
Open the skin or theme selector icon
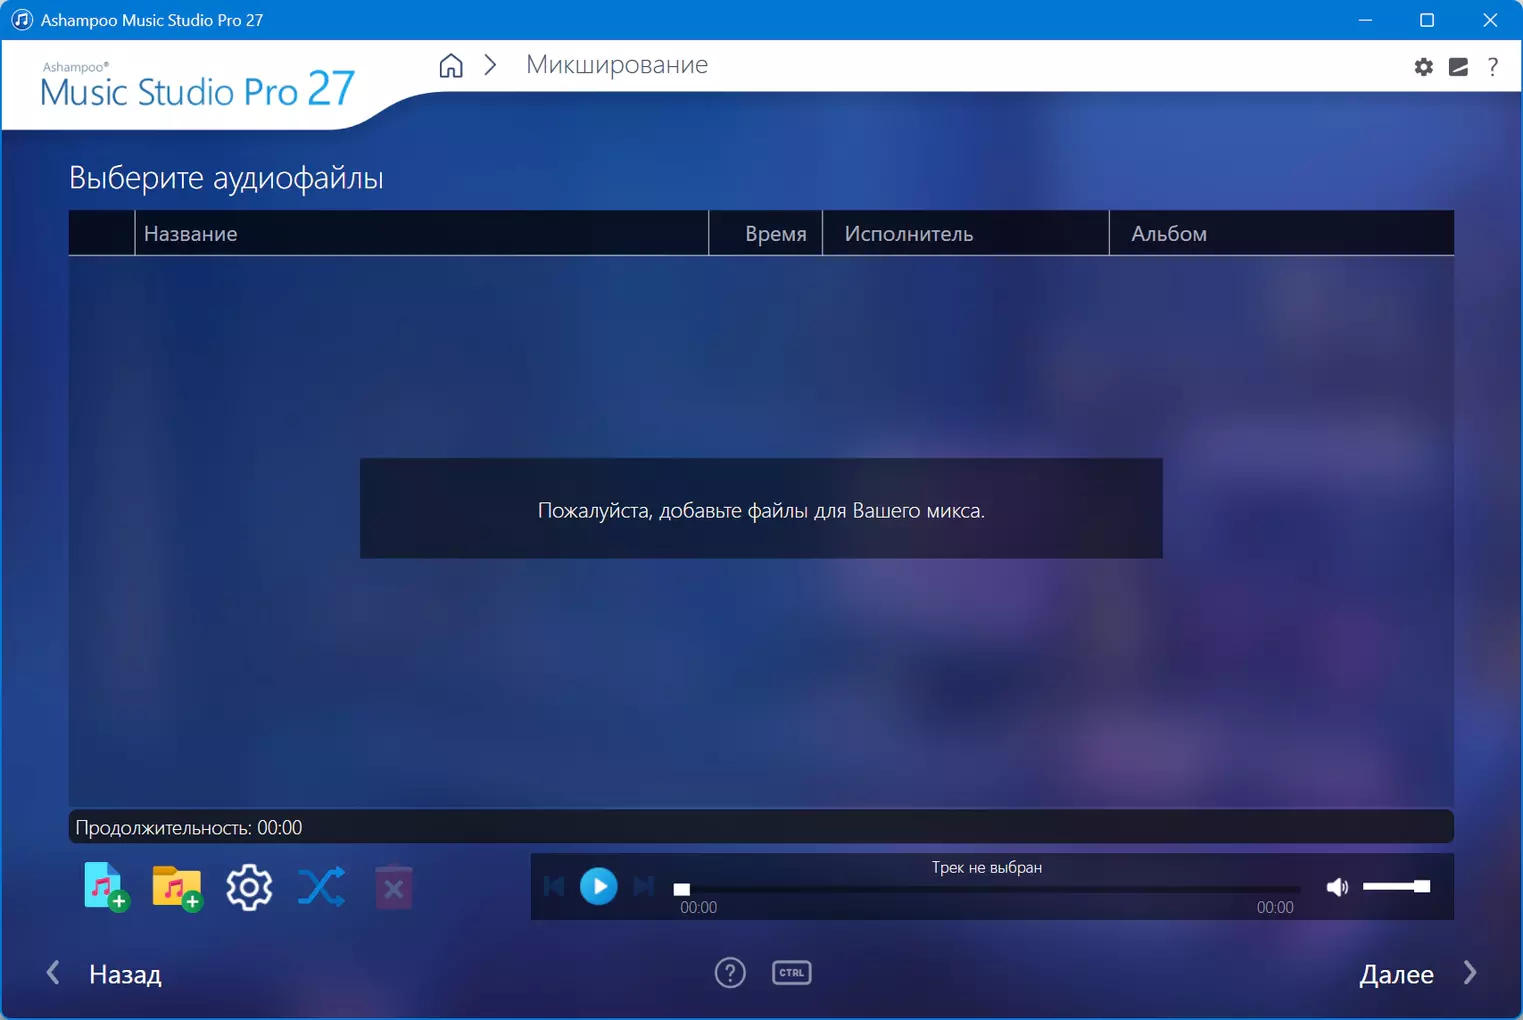point(1458,67)
